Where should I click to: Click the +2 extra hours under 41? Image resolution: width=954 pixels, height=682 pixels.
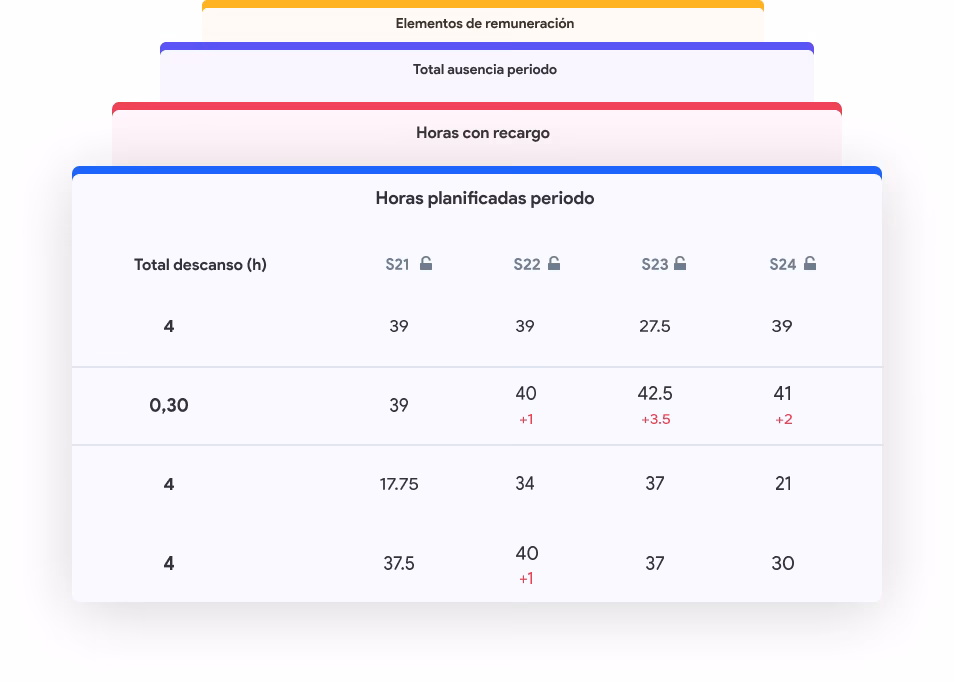point(784,419)
